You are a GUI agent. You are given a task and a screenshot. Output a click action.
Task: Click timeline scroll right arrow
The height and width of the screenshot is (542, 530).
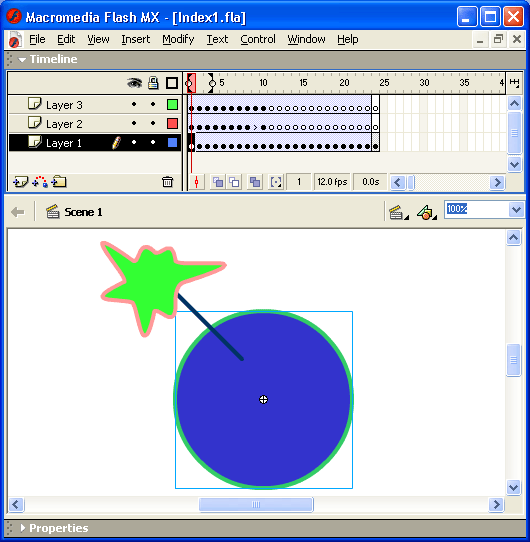[498, 182]
